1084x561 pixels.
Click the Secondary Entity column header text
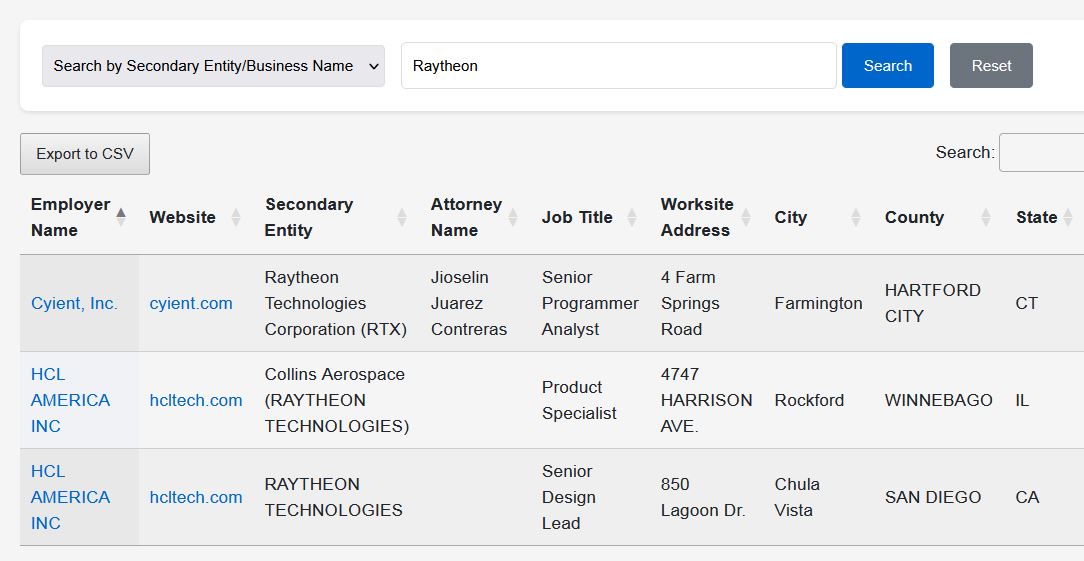click(x=309, y=217)
